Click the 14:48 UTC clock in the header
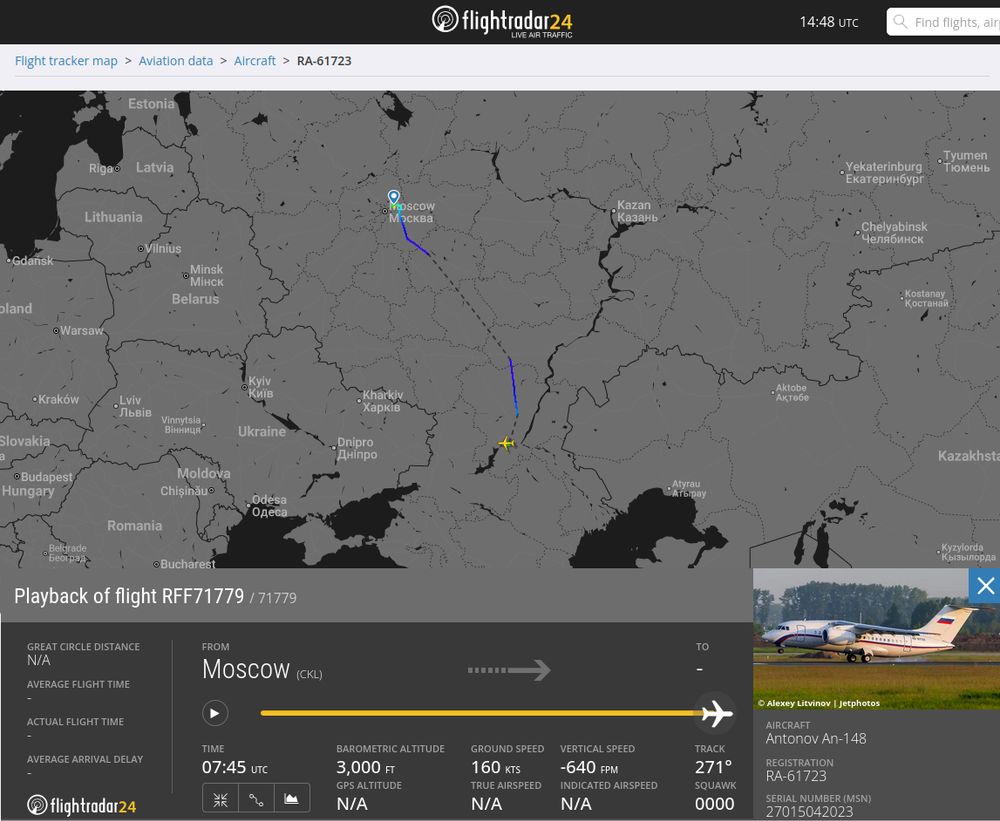 pyautogui.click(x=828, y=22)
